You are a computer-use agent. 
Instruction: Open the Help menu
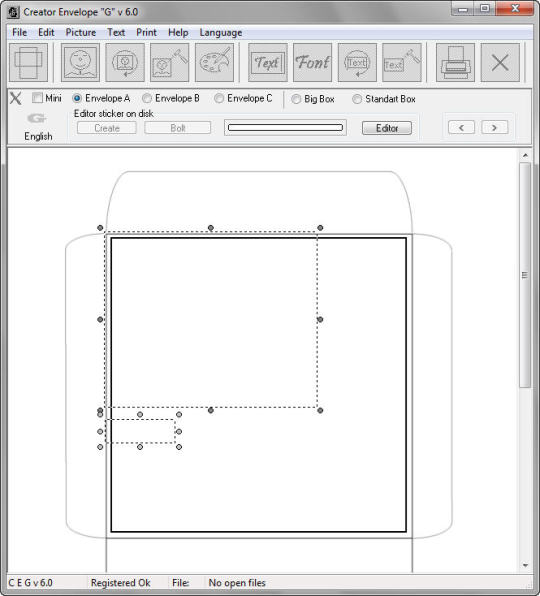pos(178,33)
